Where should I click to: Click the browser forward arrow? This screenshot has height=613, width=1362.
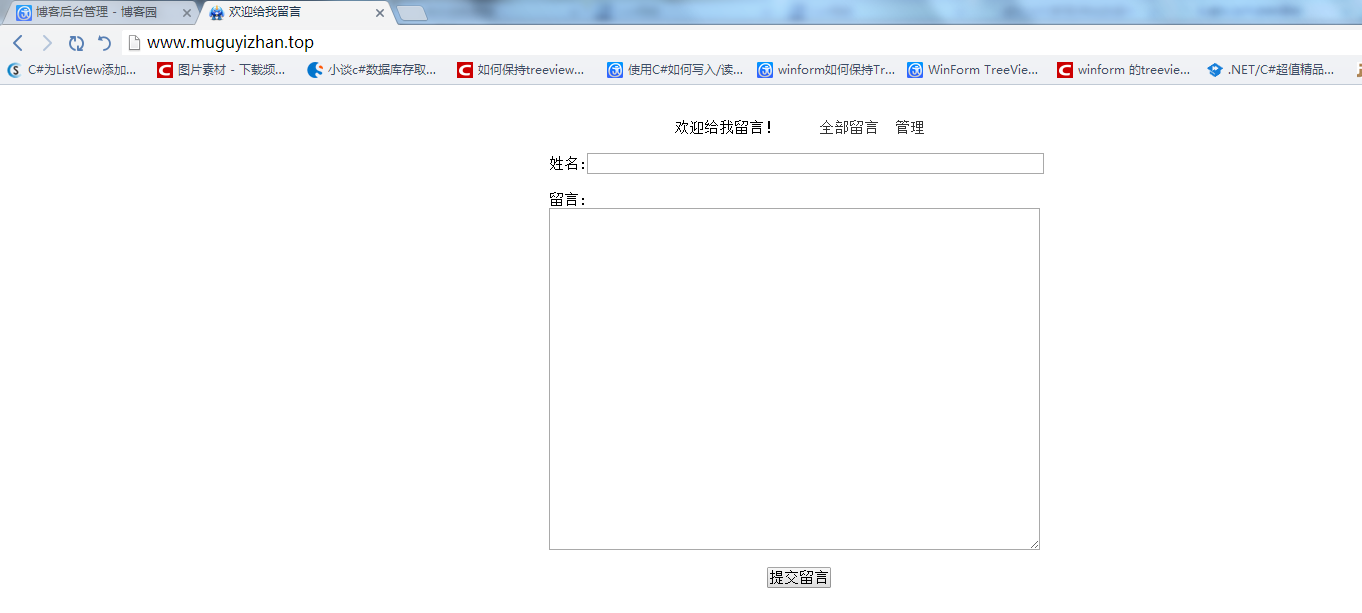46,43
